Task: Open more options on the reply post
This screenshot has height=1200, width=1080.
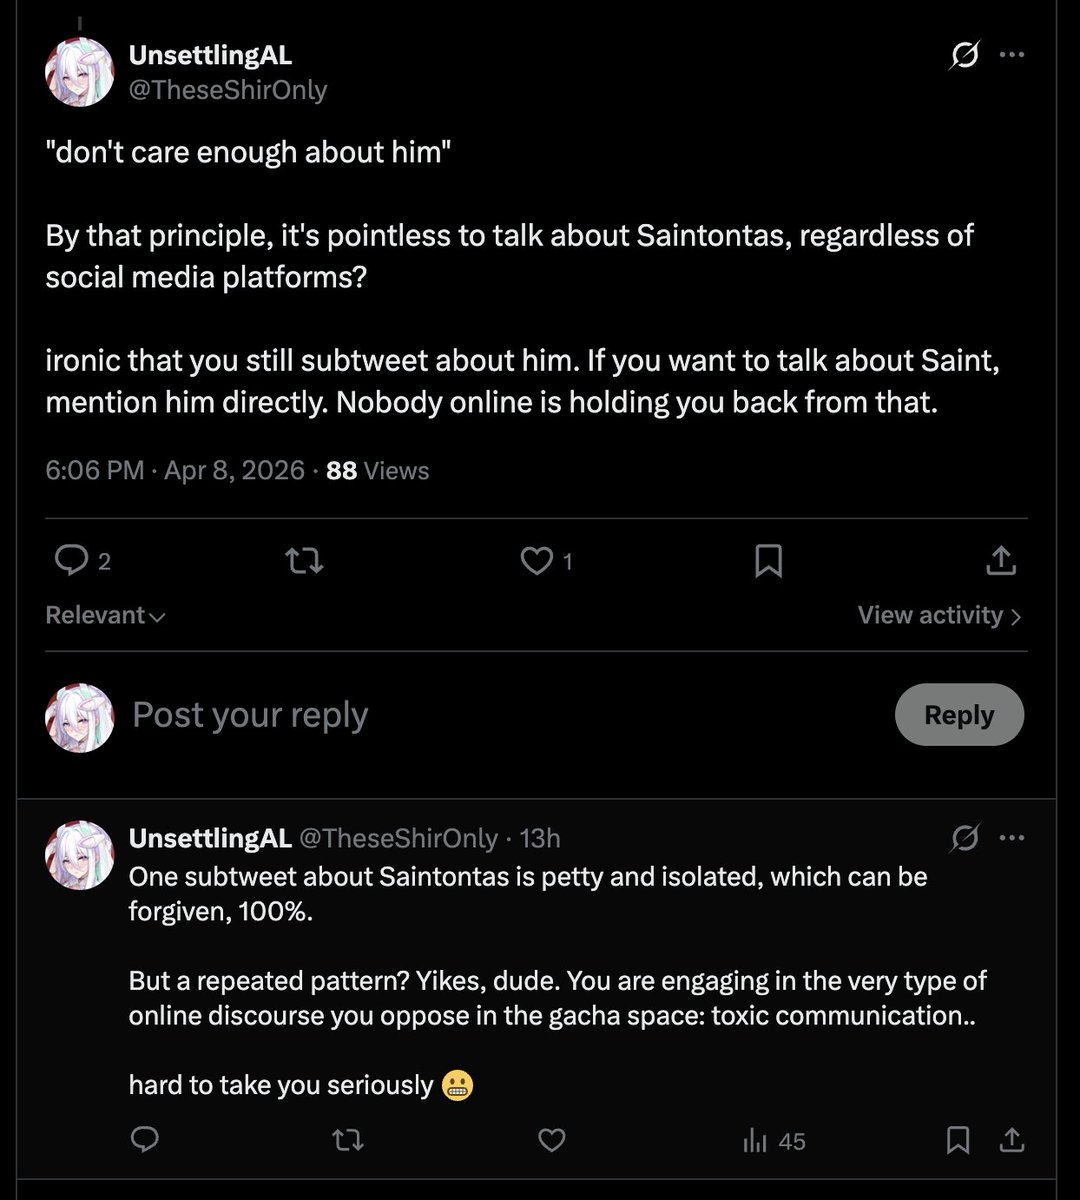Action: [x=1012, y=837]
